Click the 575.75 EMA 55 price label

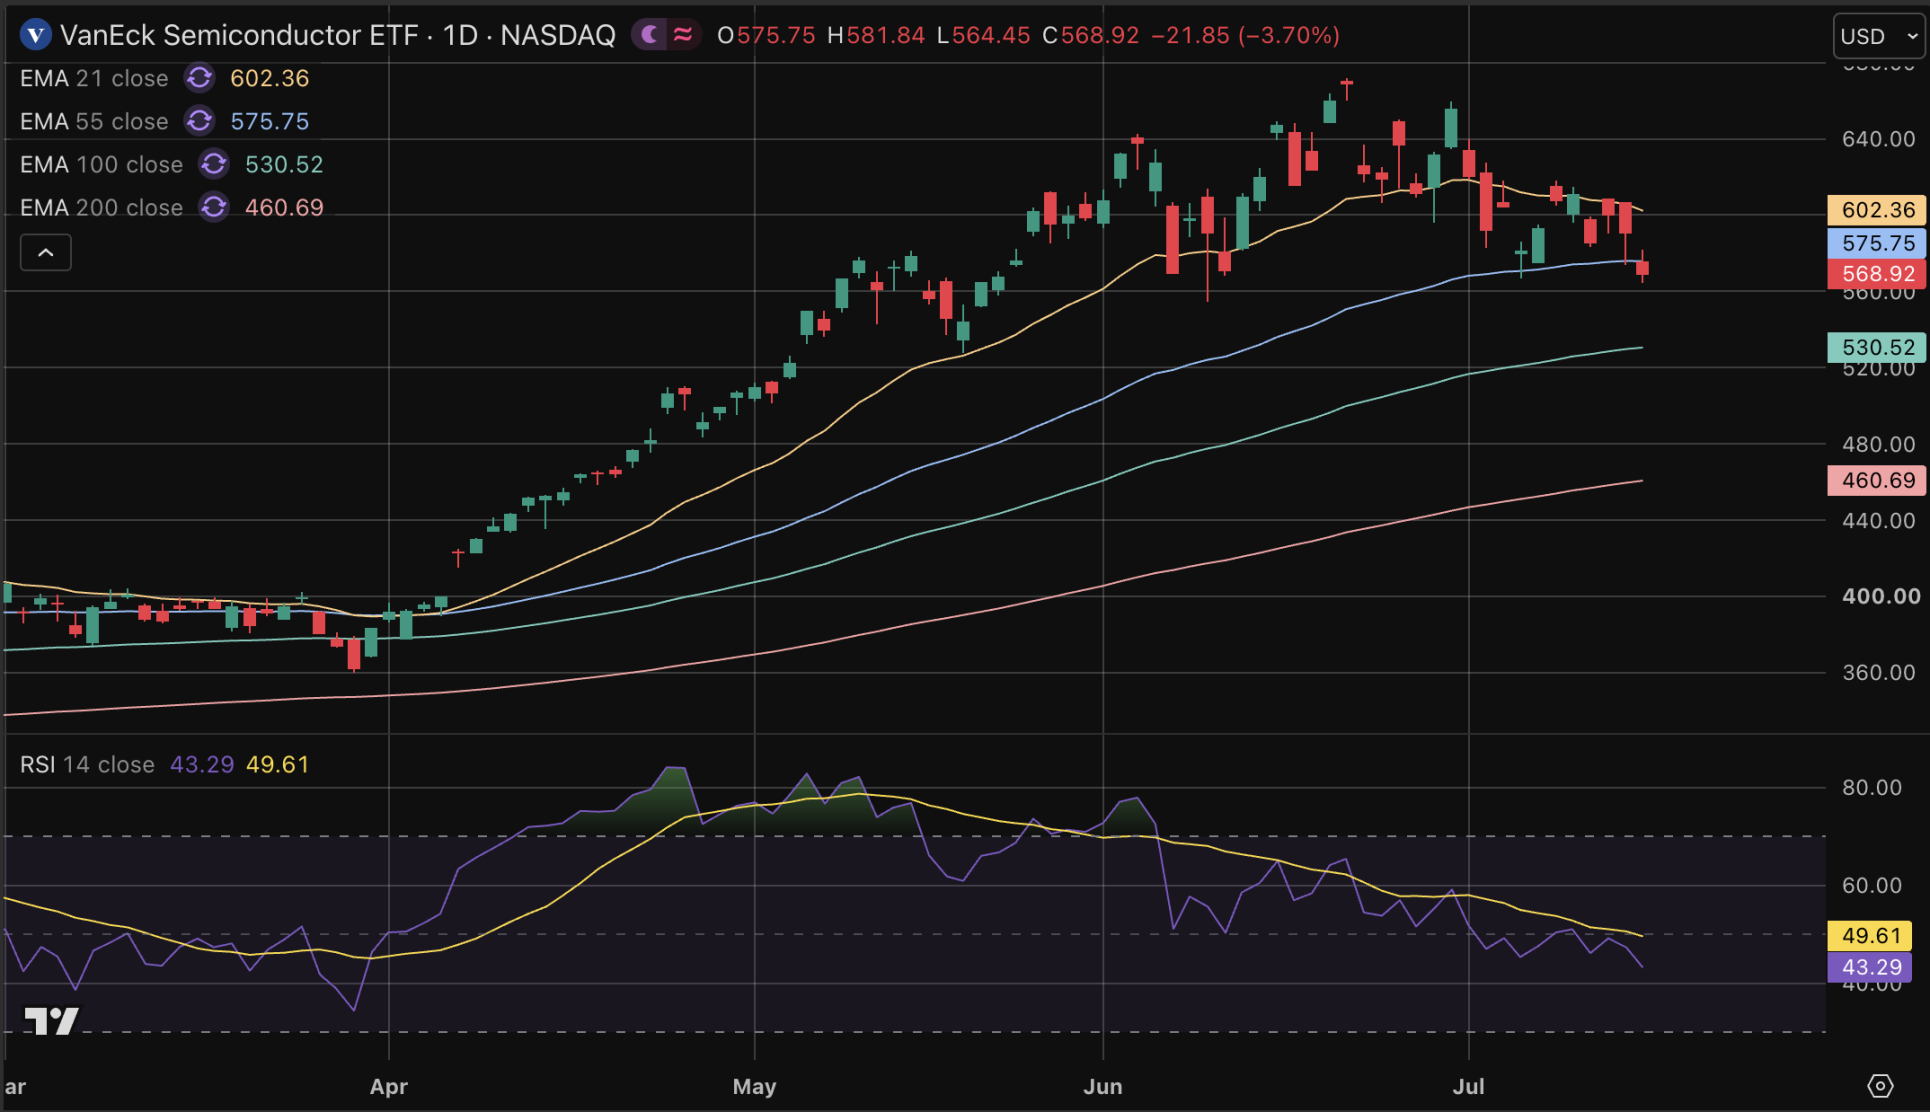[1877, 243]
